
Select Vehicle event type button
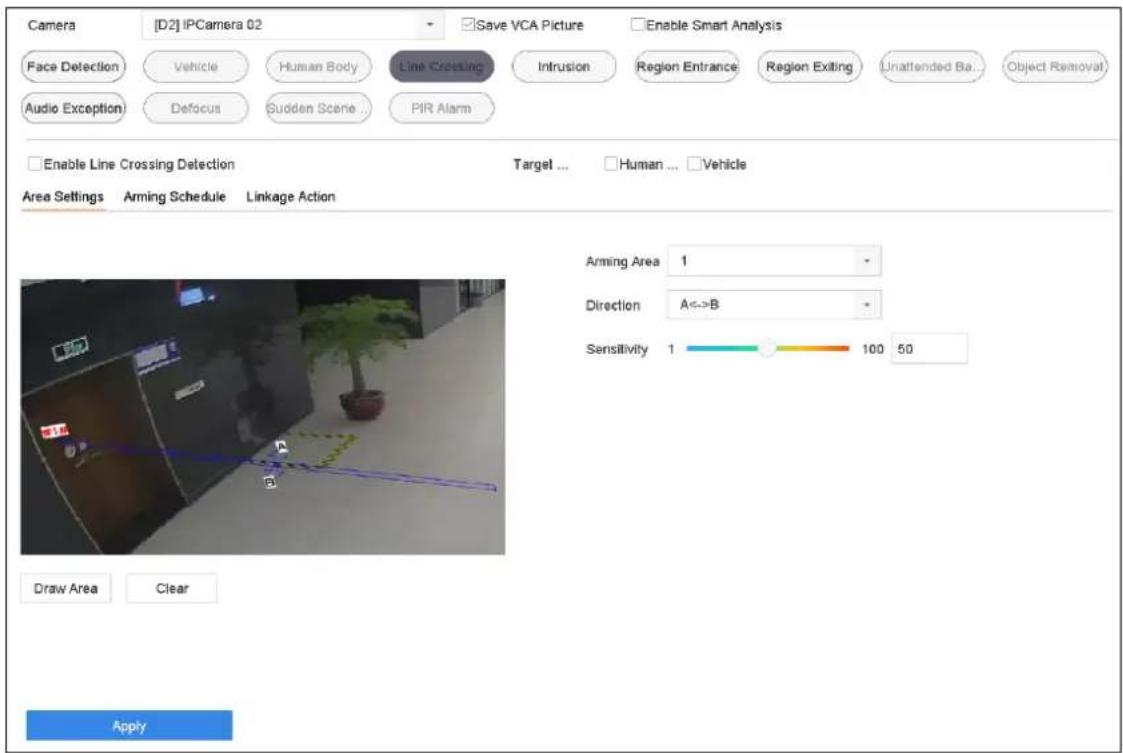click(196, 67)
